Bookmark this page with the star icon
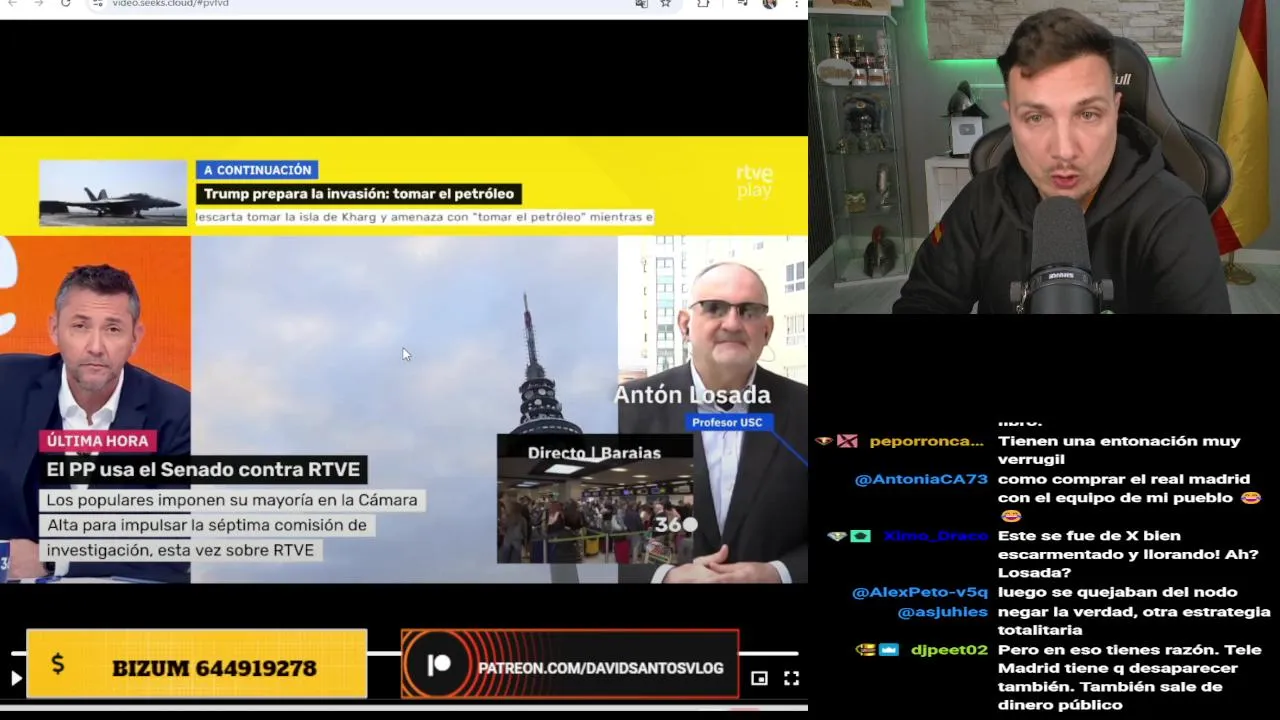This screenshot has height=720, width=1280. point(665,4)
